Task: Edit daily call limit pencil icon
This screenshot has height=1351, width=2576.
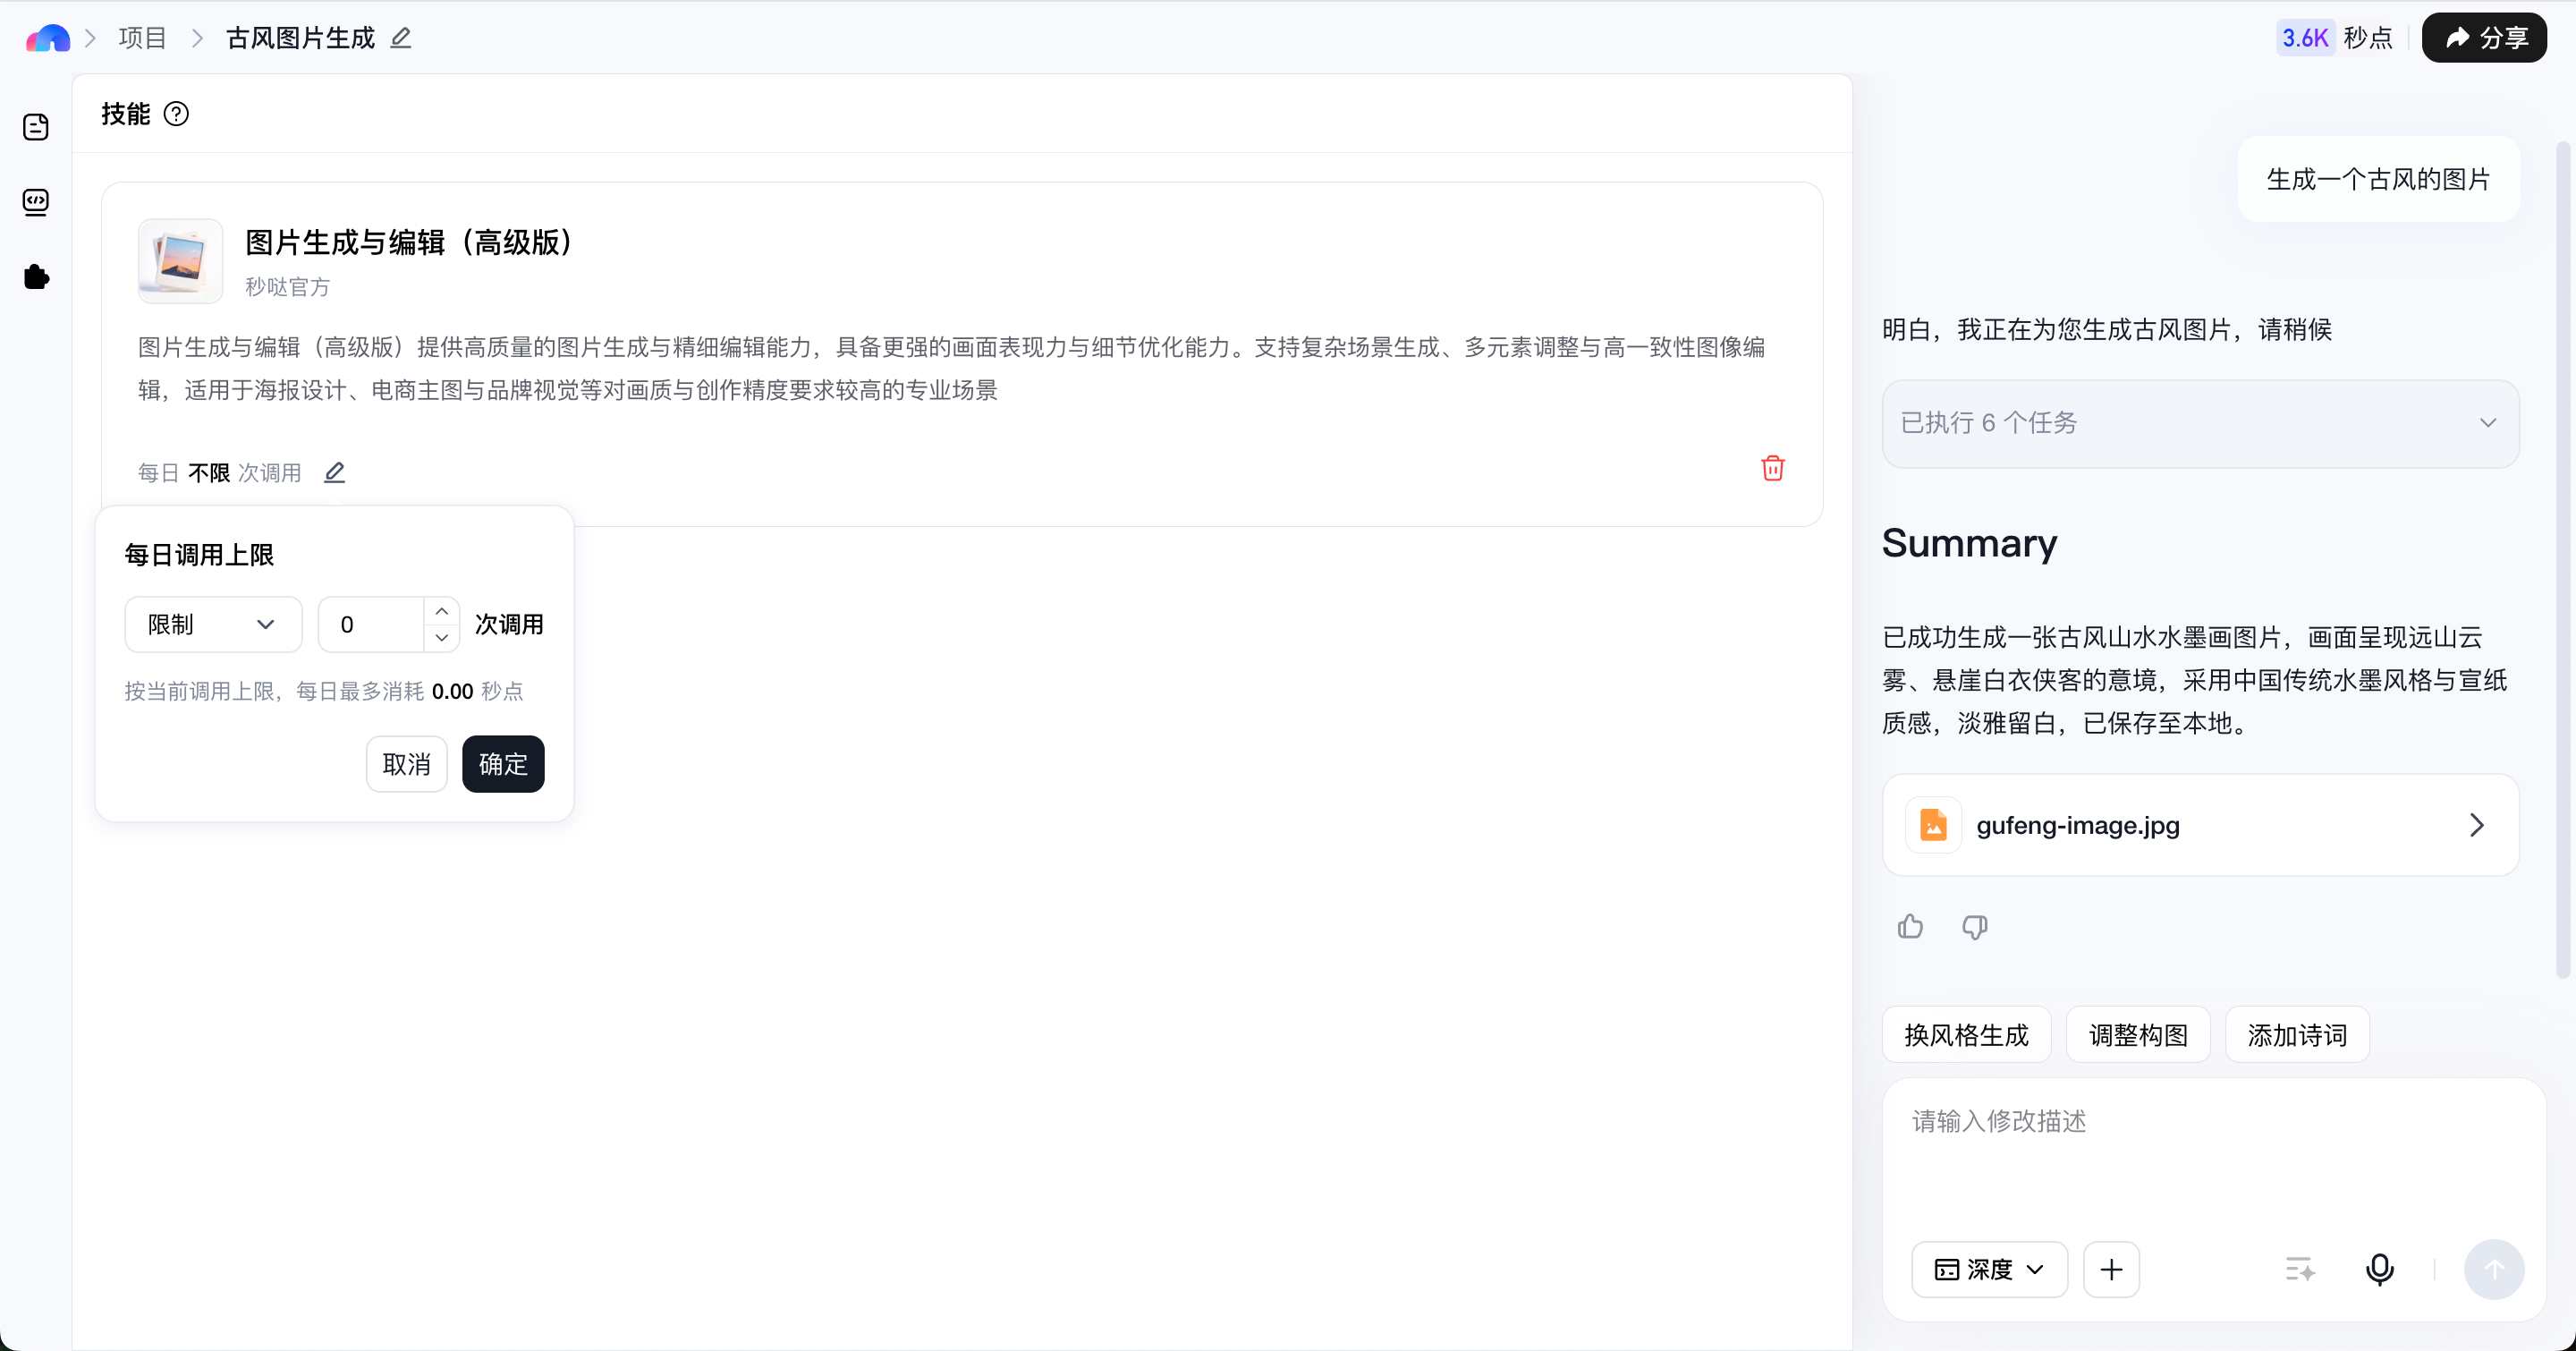Action: point(335,472)
